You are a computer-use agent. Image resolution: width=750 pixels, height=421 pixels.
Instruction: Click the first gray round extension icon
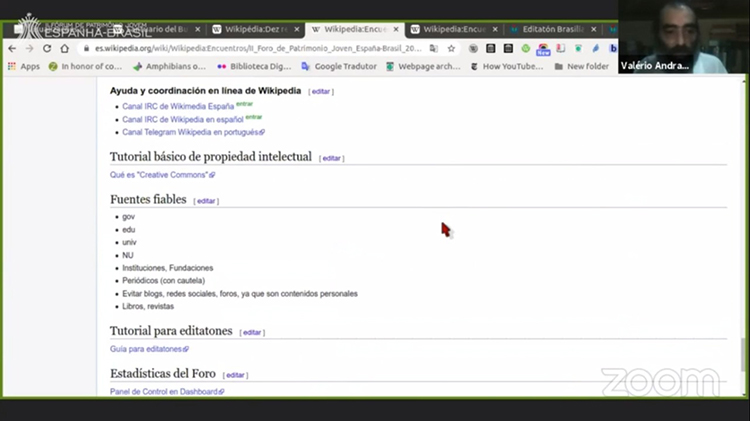tap(473, 48)
